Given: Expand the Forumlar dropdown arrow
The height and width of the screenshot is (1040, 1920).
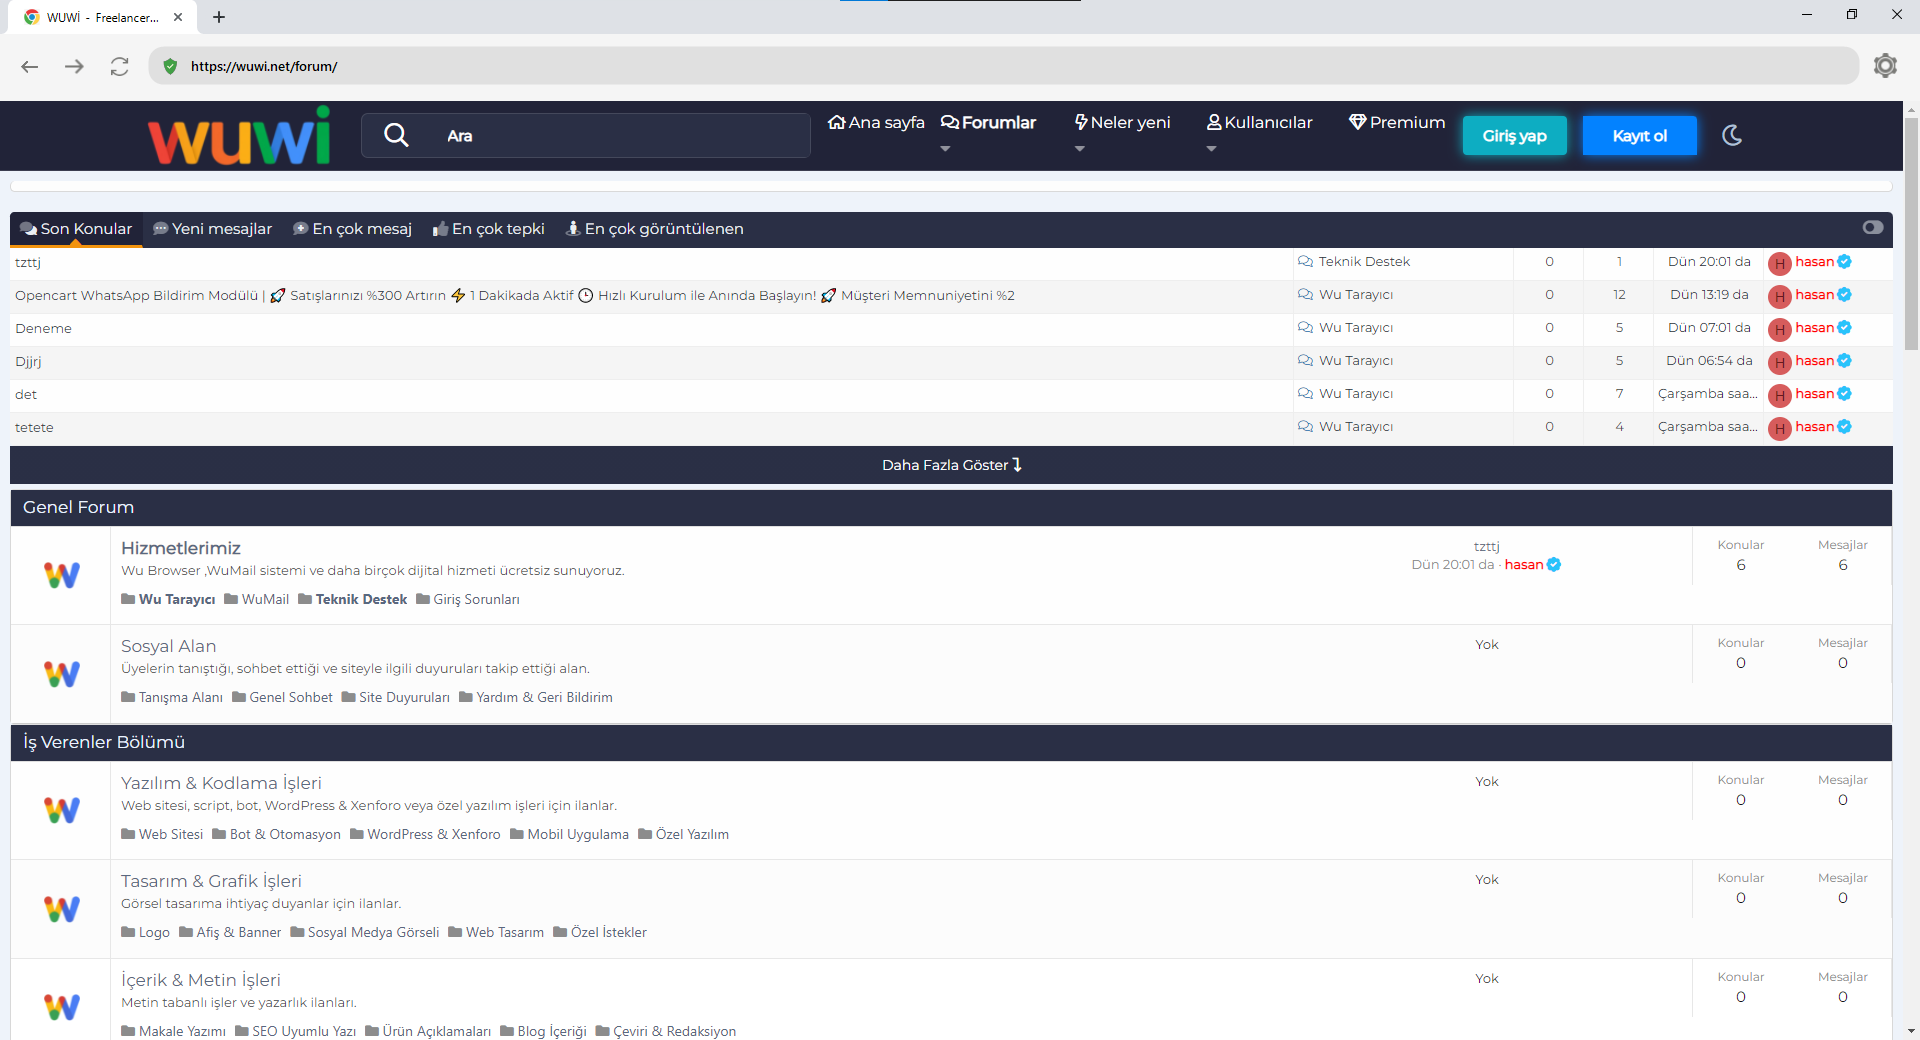Looking at the screenshot, I should click(x=945, y=149).
